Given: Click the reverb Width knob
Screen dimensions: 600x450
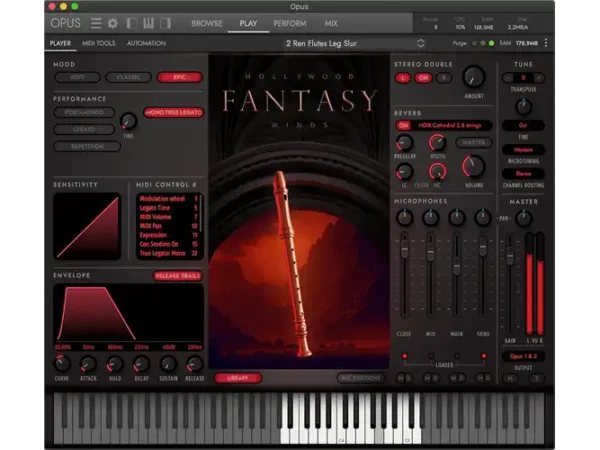Looking at the screenshot, I should [x=437, y=143].
